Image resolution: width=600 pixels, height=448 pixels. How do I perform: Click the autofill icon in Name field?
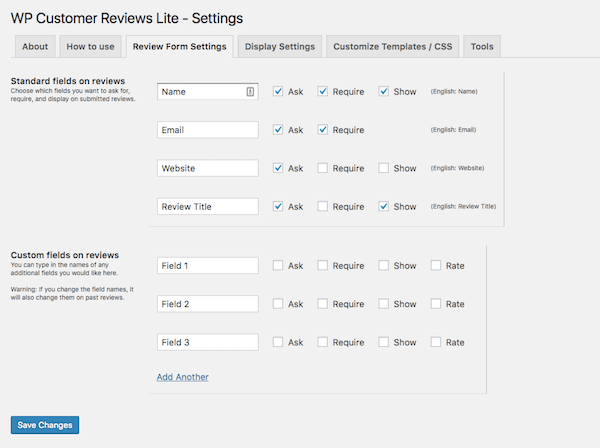[250, 91]
